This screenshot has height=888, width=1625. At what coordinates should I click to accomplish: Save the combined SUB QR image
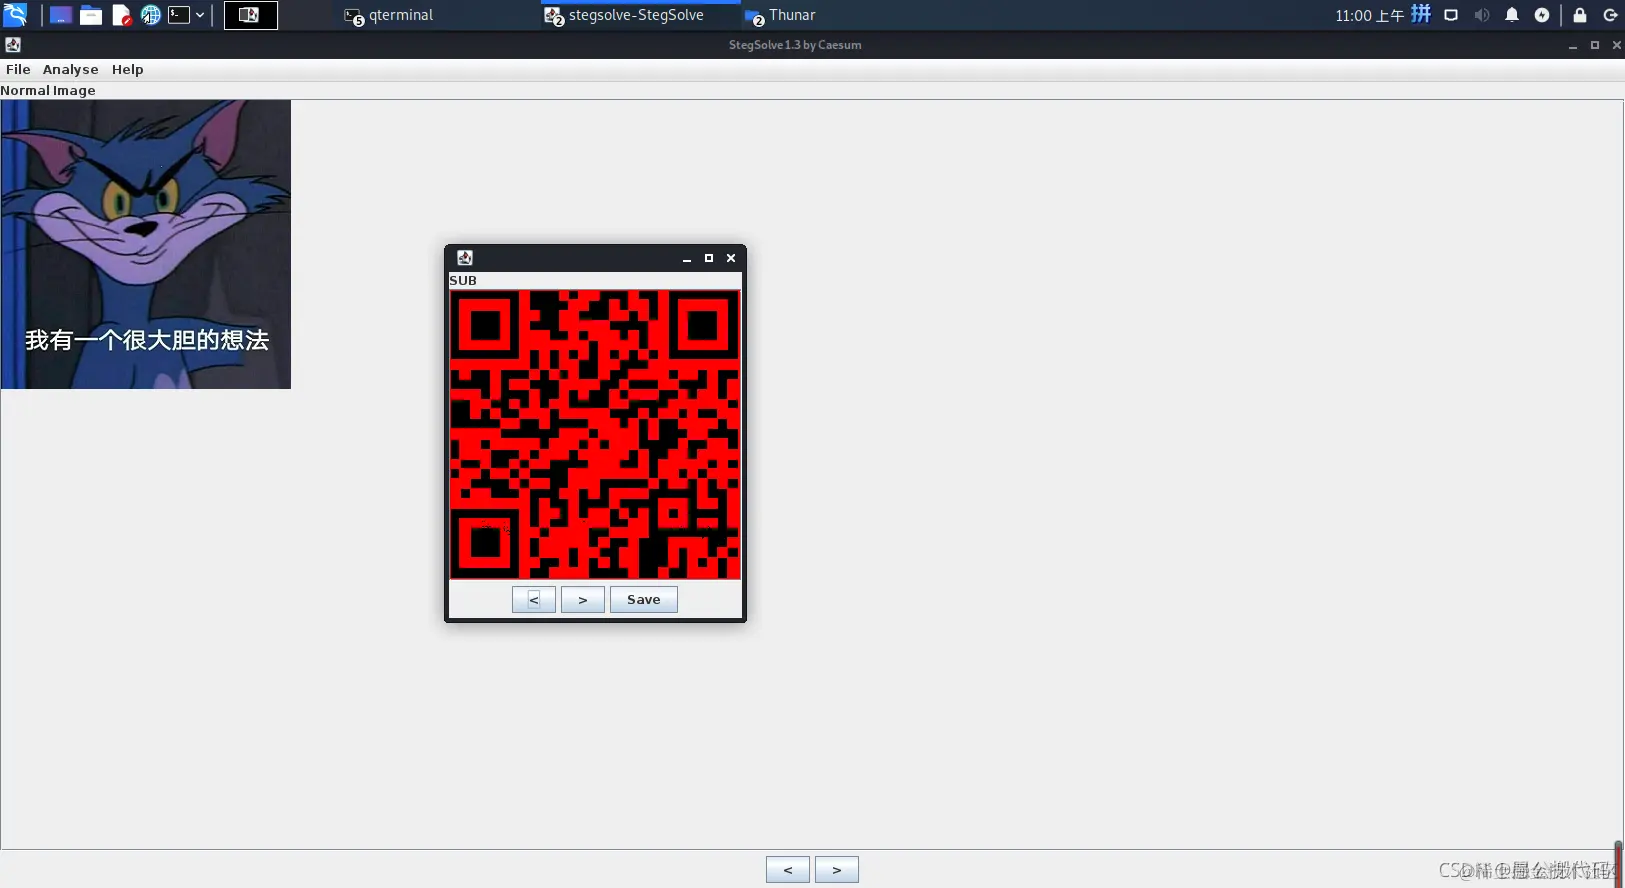pyautogui.click(x=644, y=599)
